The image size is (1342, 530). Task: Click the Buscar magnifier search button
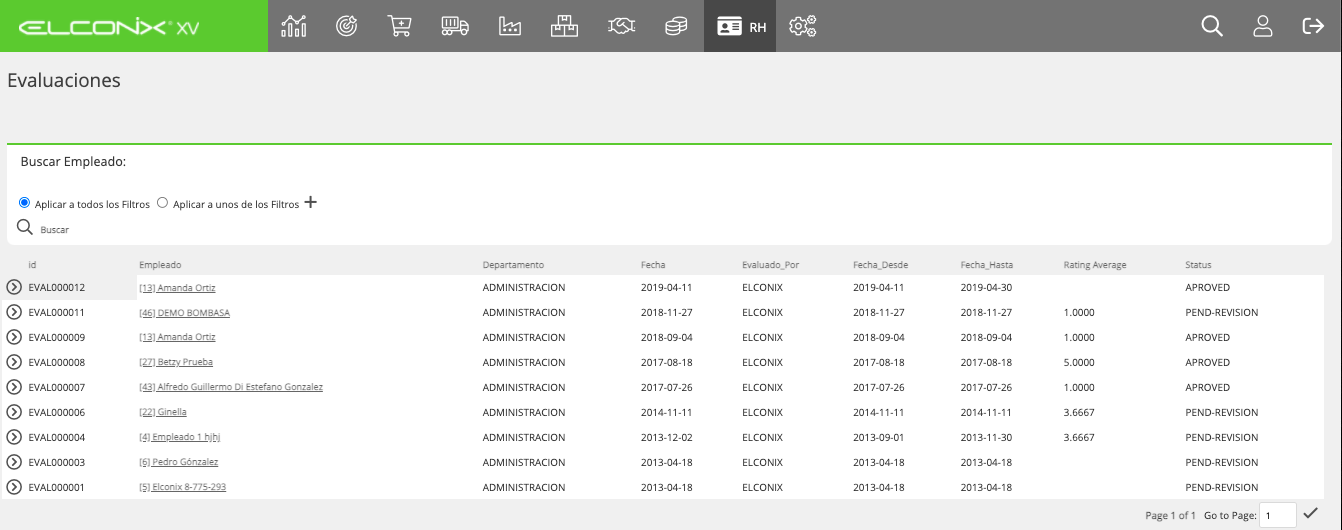(x=25, y=227)
